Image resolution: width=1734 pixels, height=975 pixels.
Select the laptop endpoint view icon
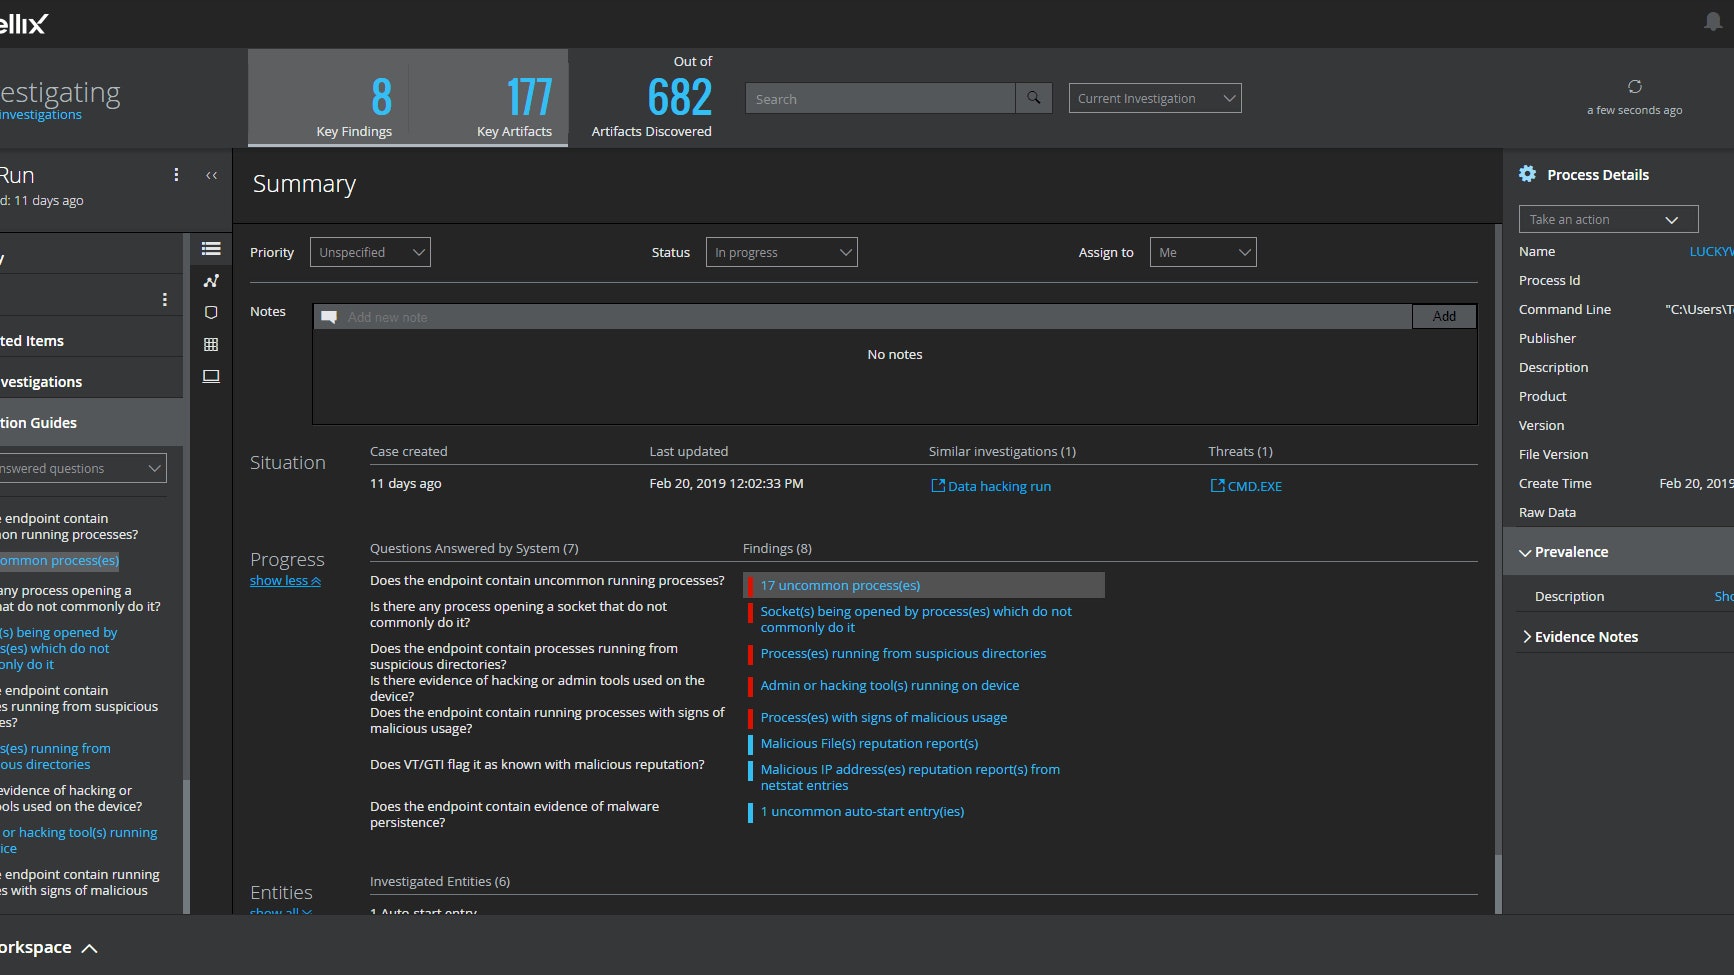pyautogui.click(x=211, y=377)
